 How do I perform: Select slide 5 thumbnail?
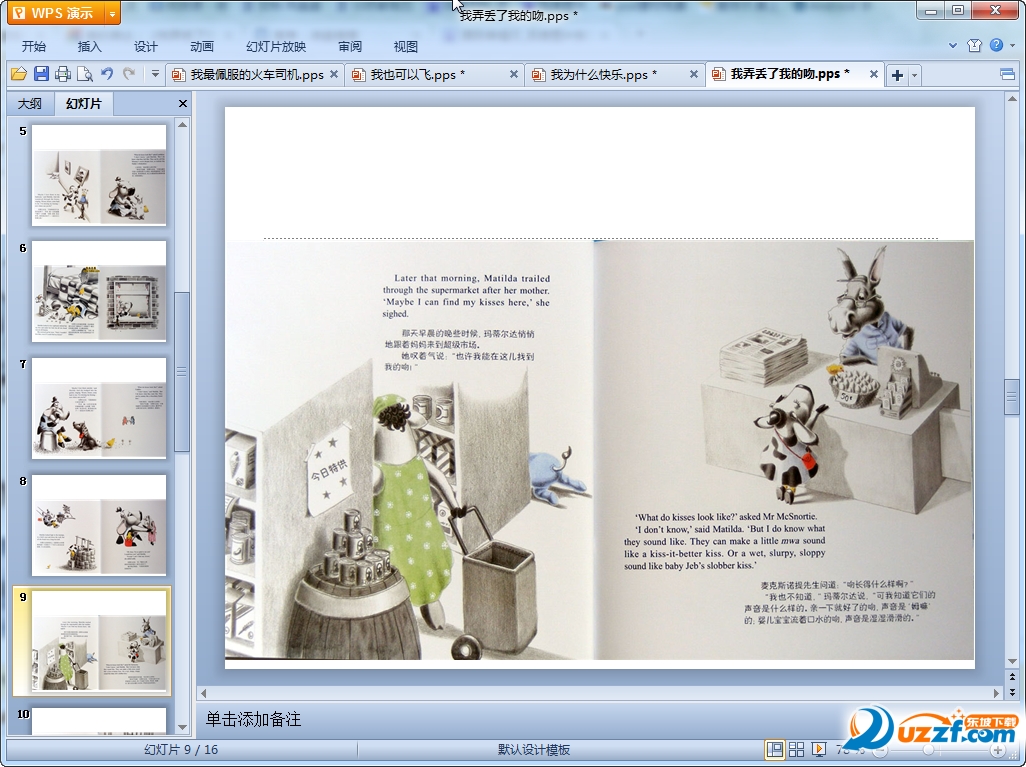point(99,175)
